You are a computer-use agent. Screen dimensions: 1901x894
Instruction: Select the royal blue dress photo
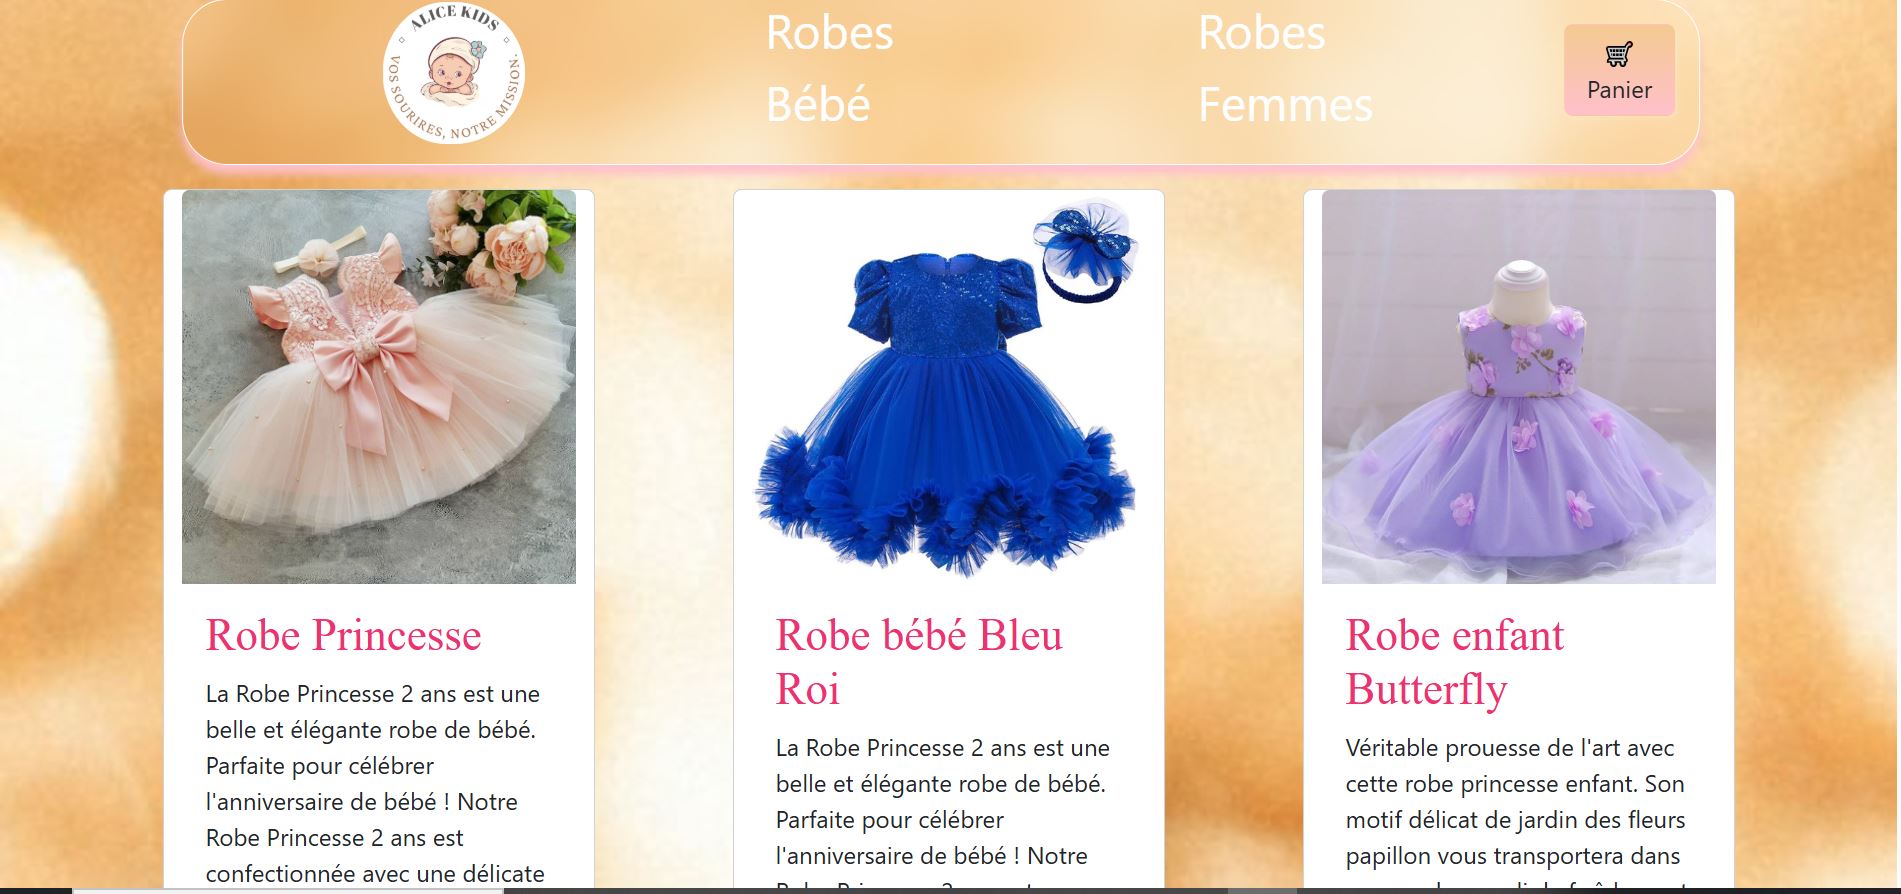click(x=949, y=387)
